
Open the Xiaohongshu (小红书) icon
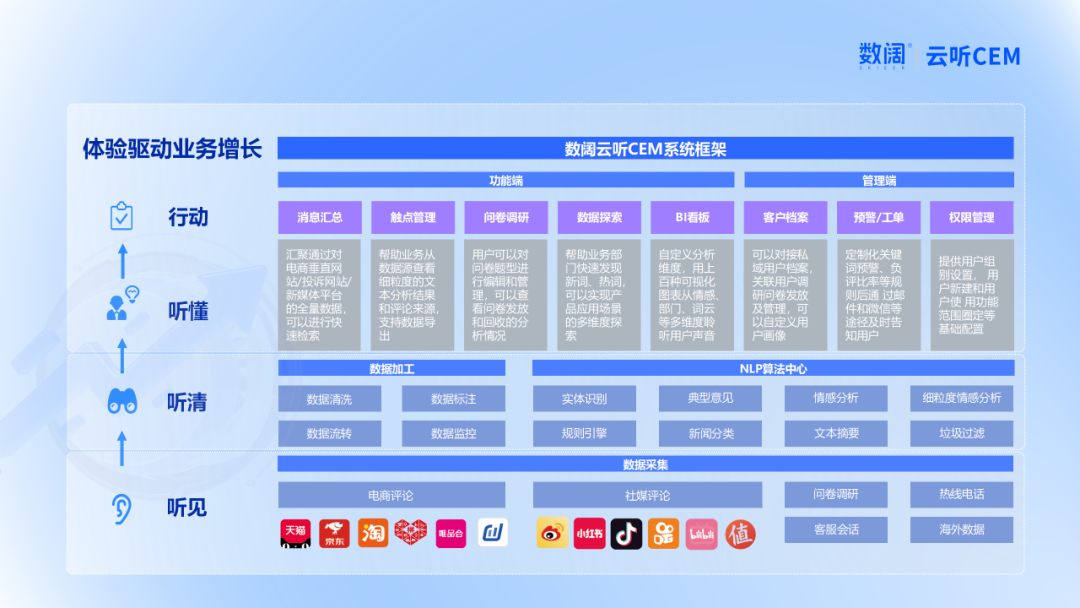(589, 534)
